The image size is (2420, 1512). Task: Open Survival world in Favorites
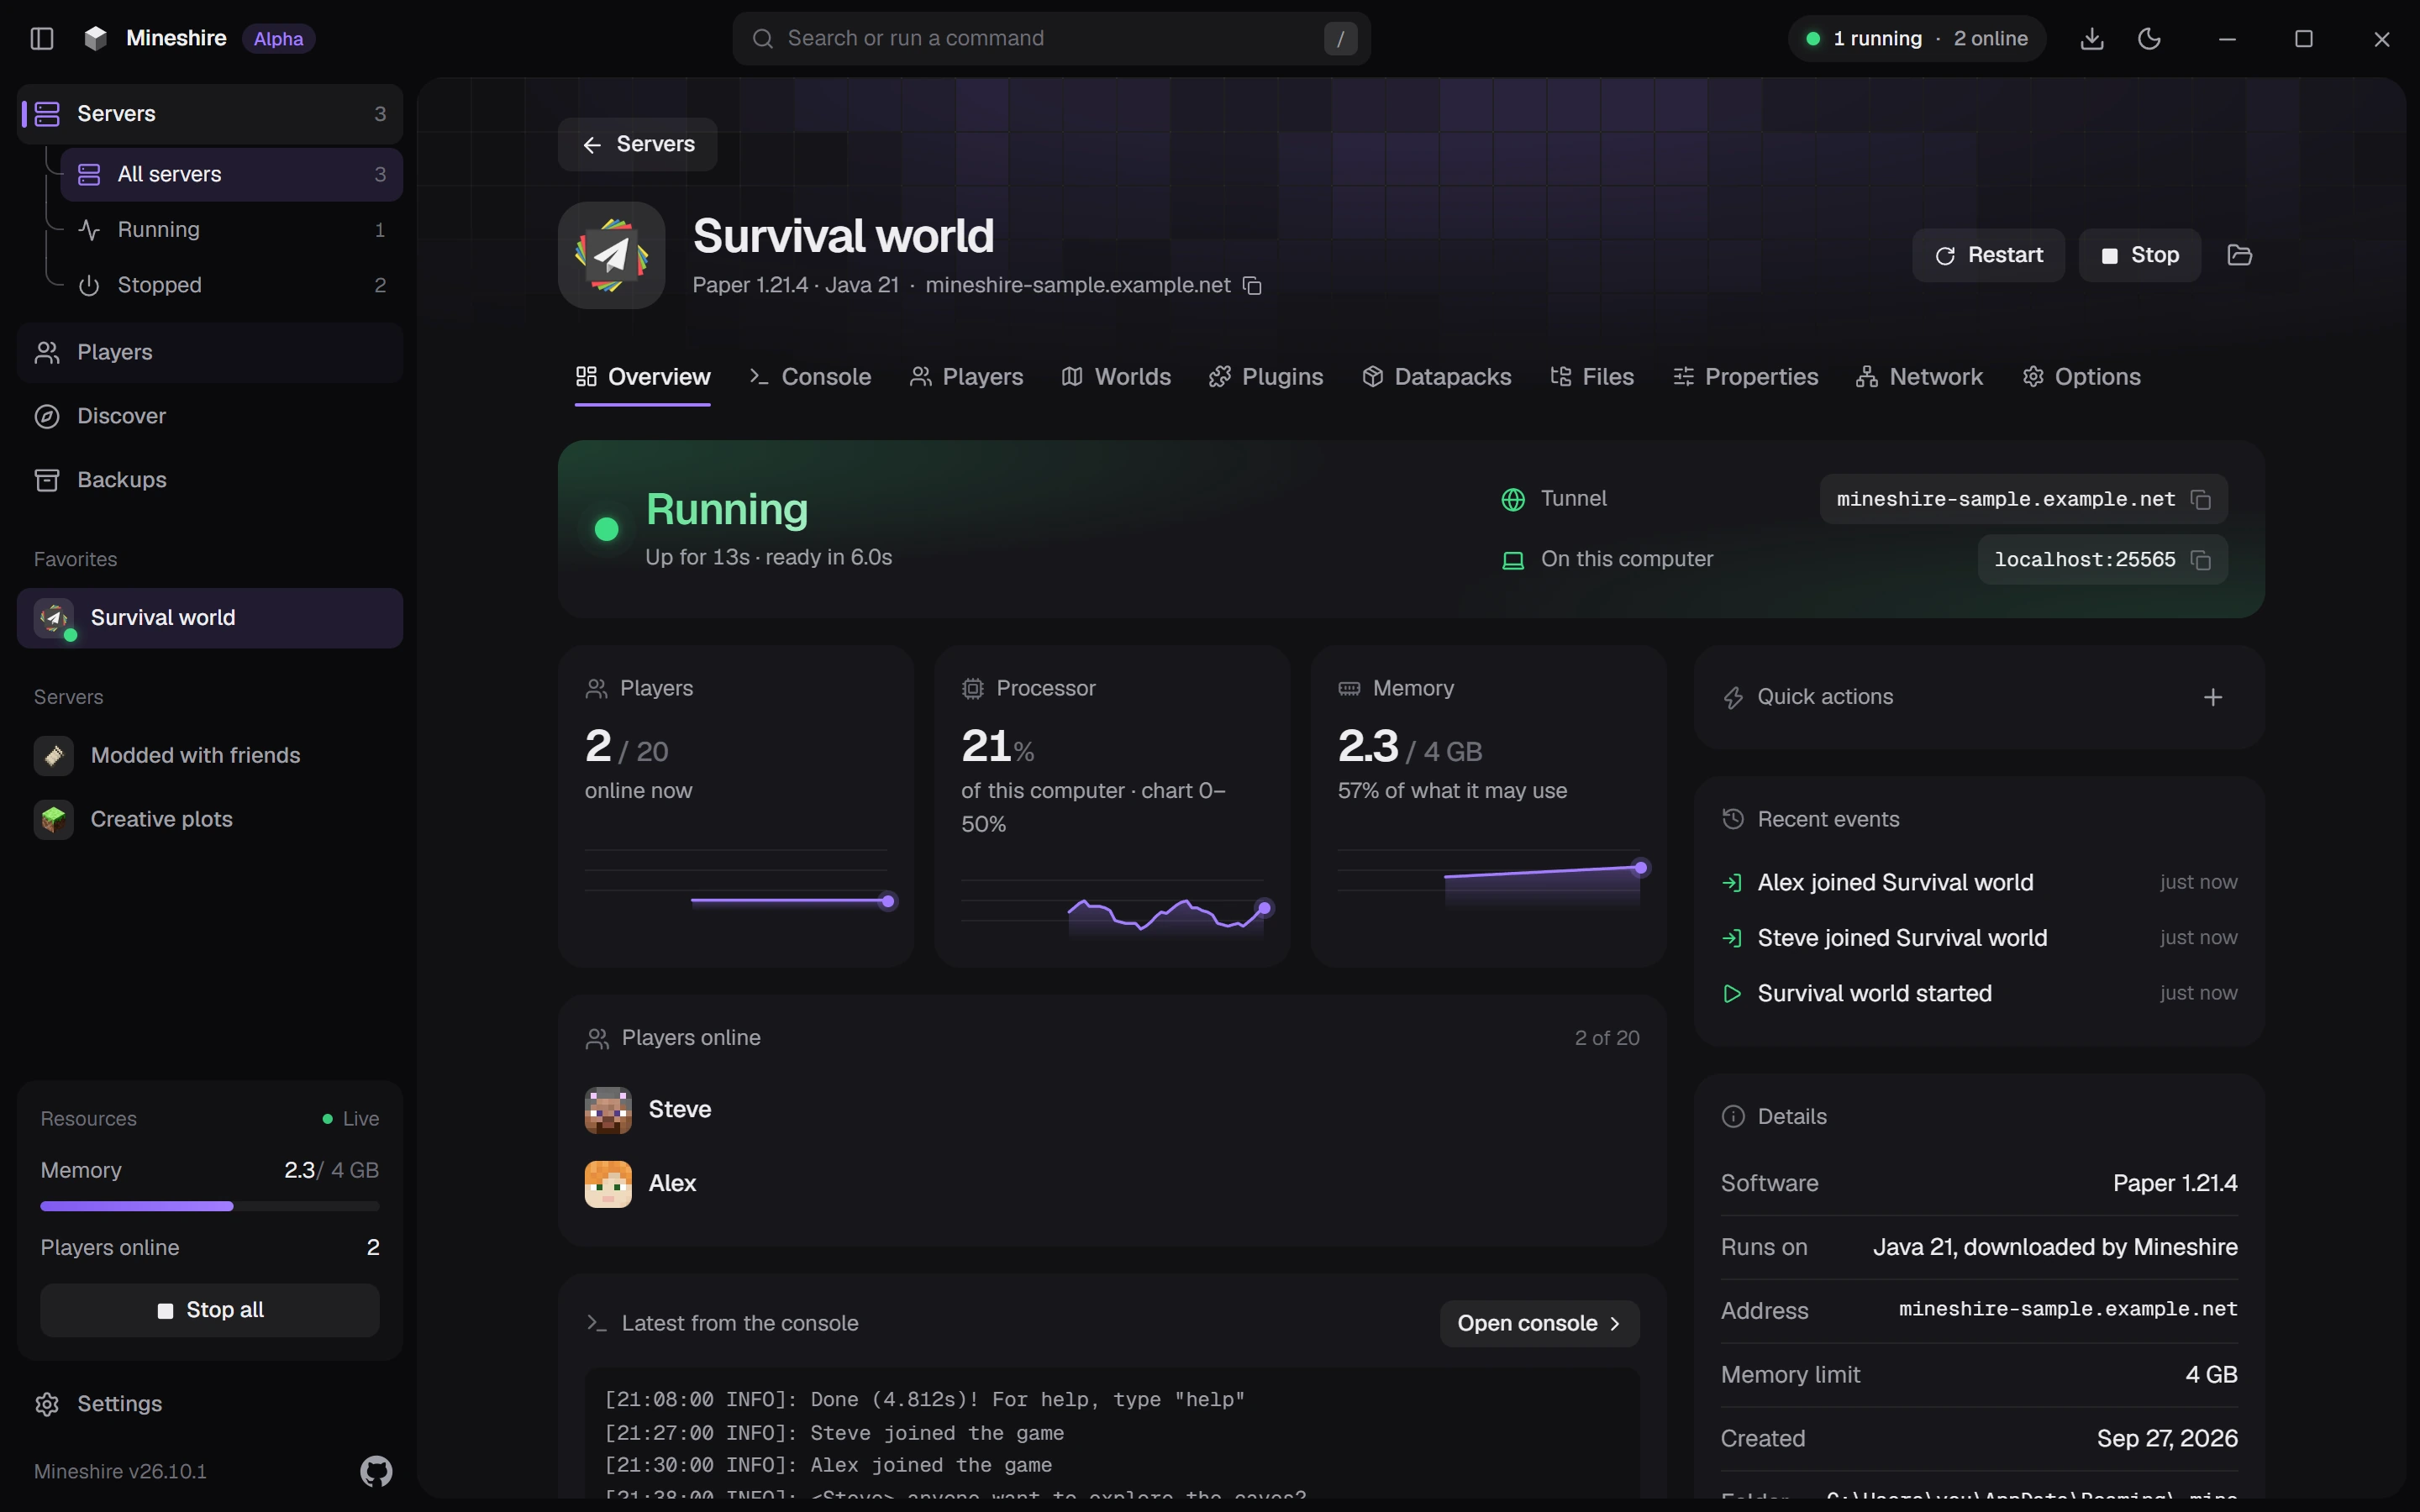point(210,618)
